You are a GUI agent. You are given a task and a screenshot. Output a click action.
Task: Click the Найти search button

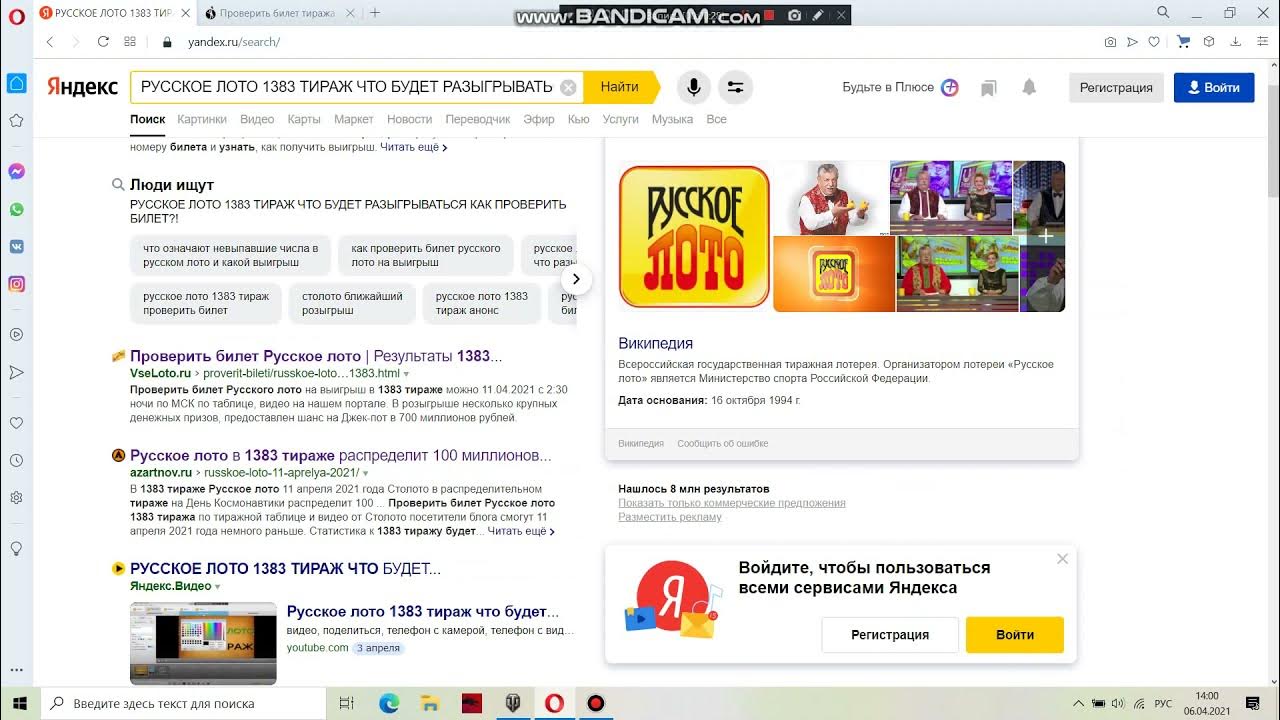pos(620,87)
